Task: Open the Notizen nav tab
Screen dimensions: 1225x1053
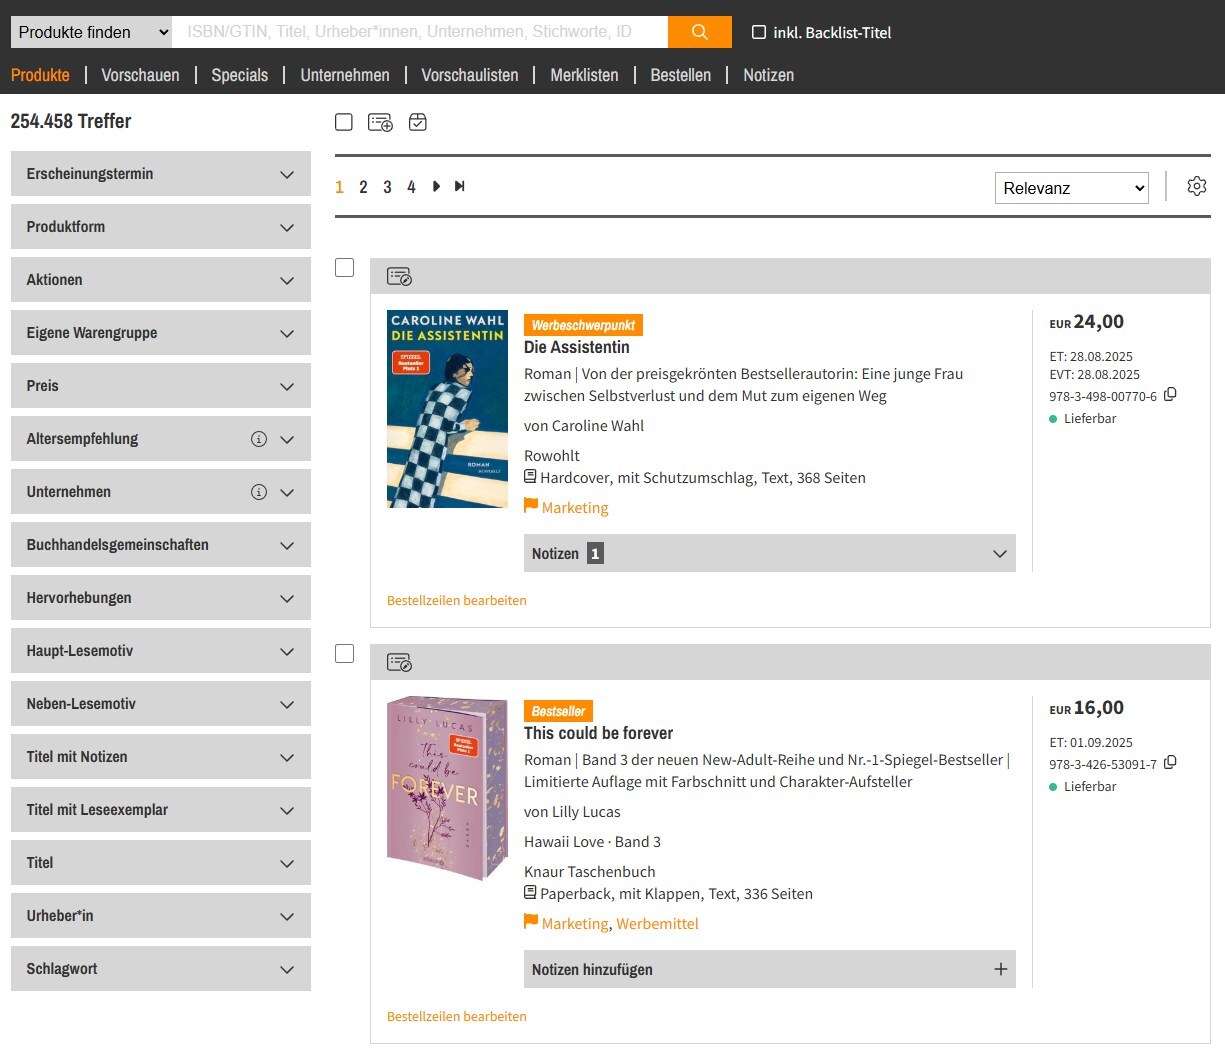Action: pyautogui.click(x=768, y=75)
